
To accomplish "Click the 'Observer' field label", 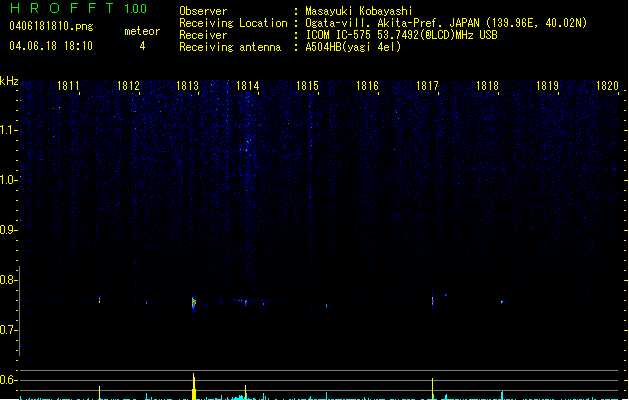I will click(203, 11).
